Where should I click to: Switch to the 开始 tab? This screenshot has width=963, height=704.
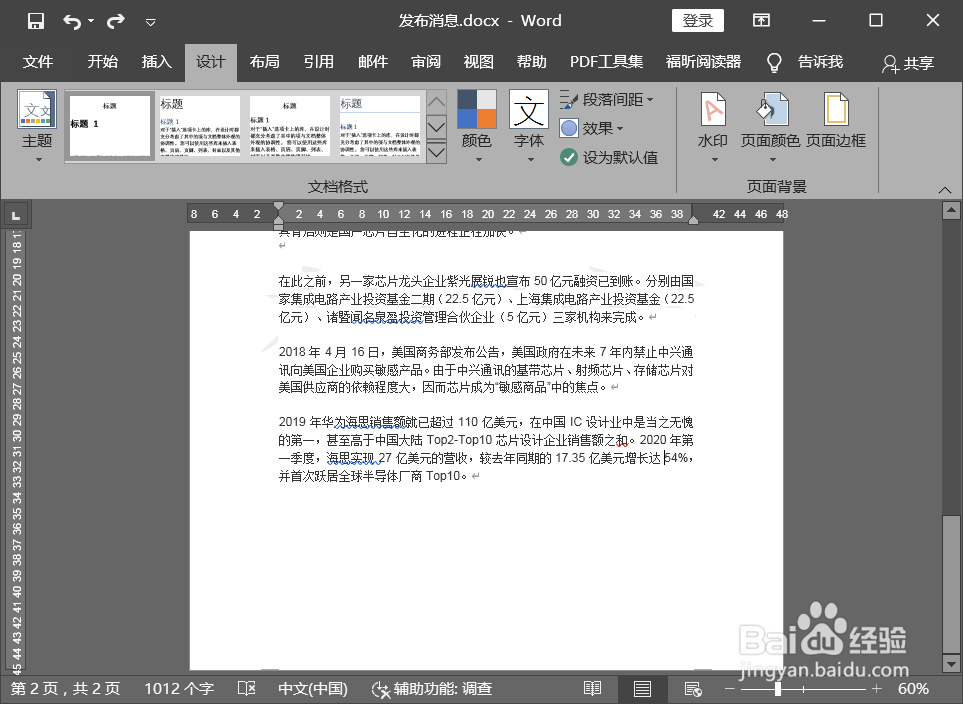tap(103, 62)
